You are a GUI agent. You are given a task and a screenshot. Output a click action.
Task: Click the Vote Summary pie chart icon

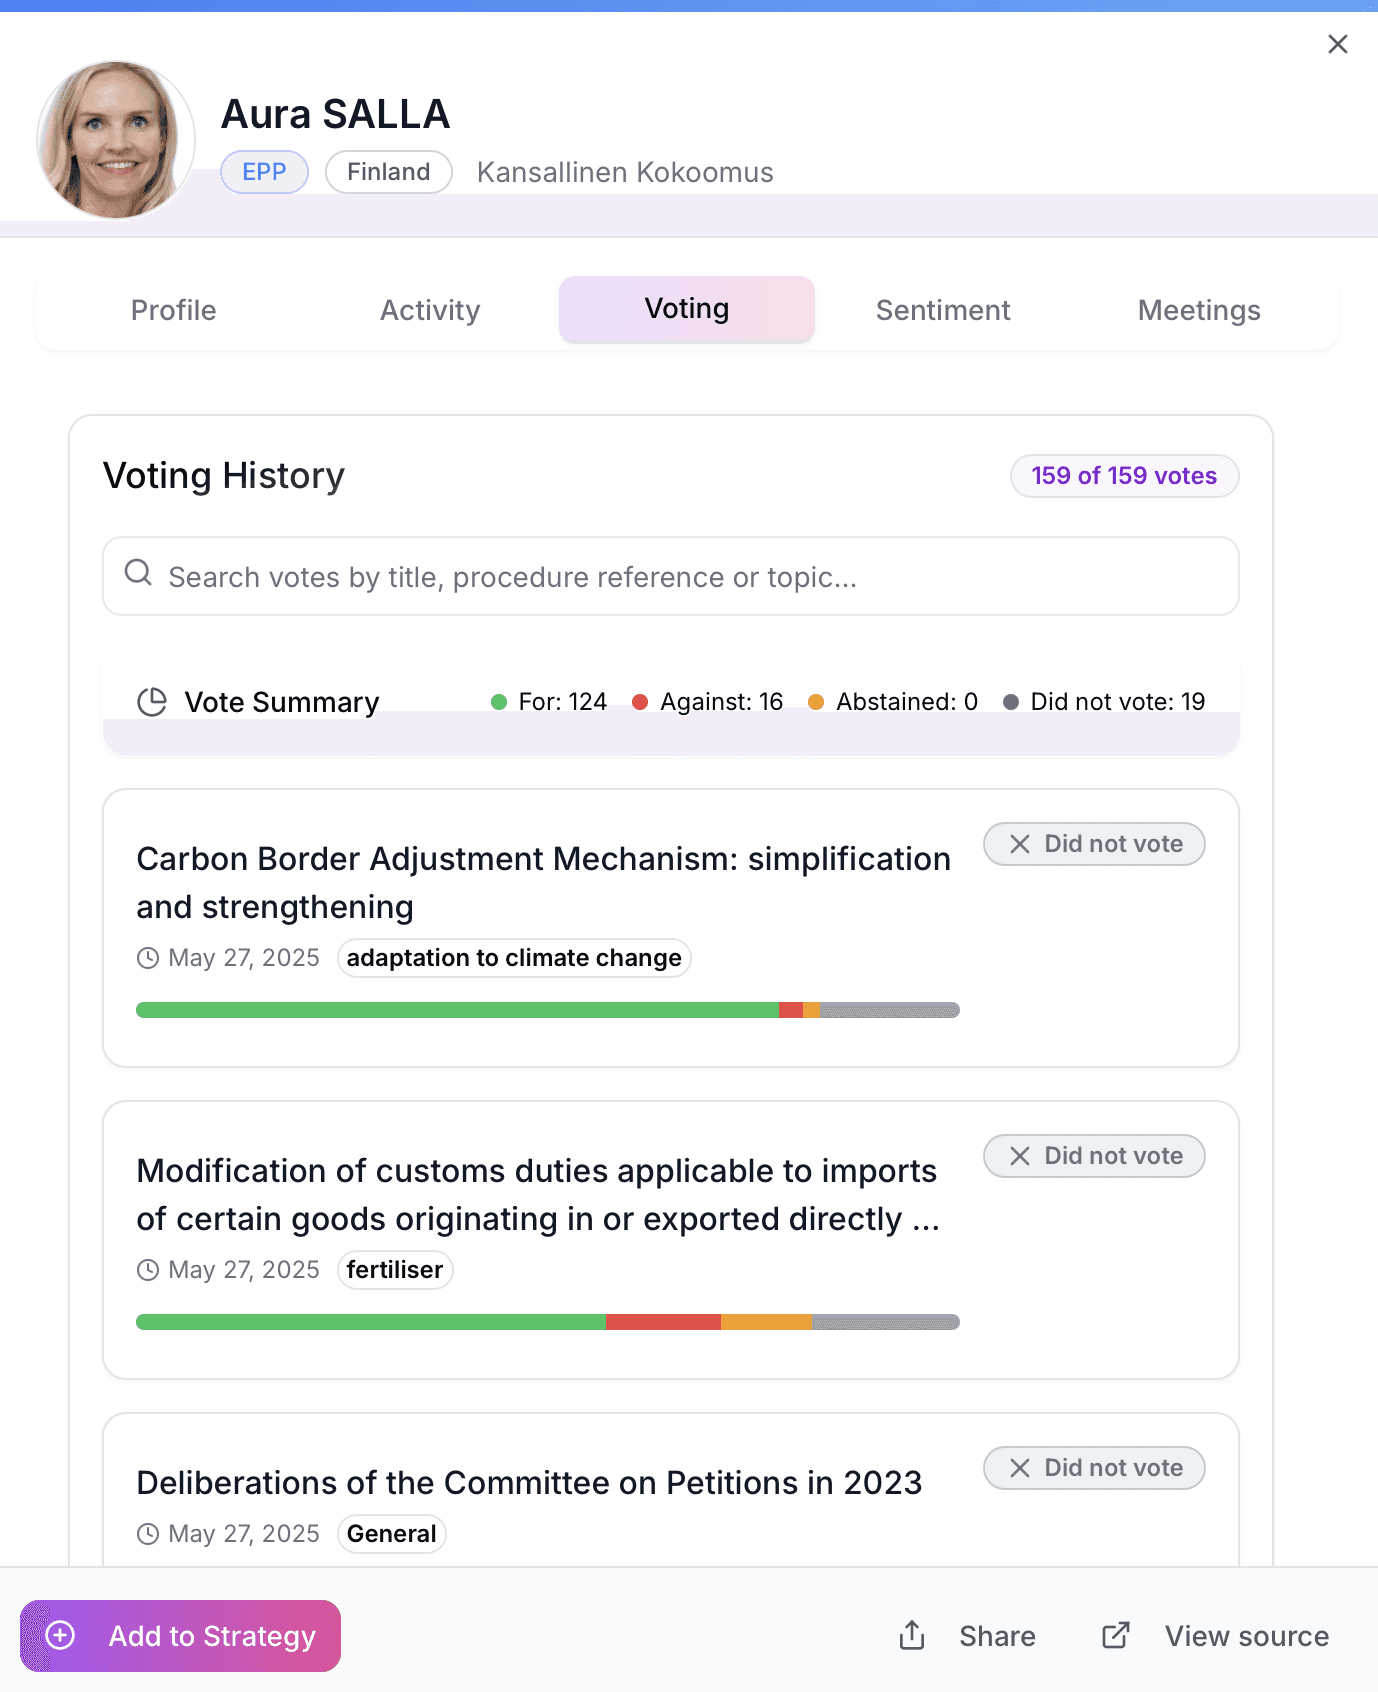152,702
